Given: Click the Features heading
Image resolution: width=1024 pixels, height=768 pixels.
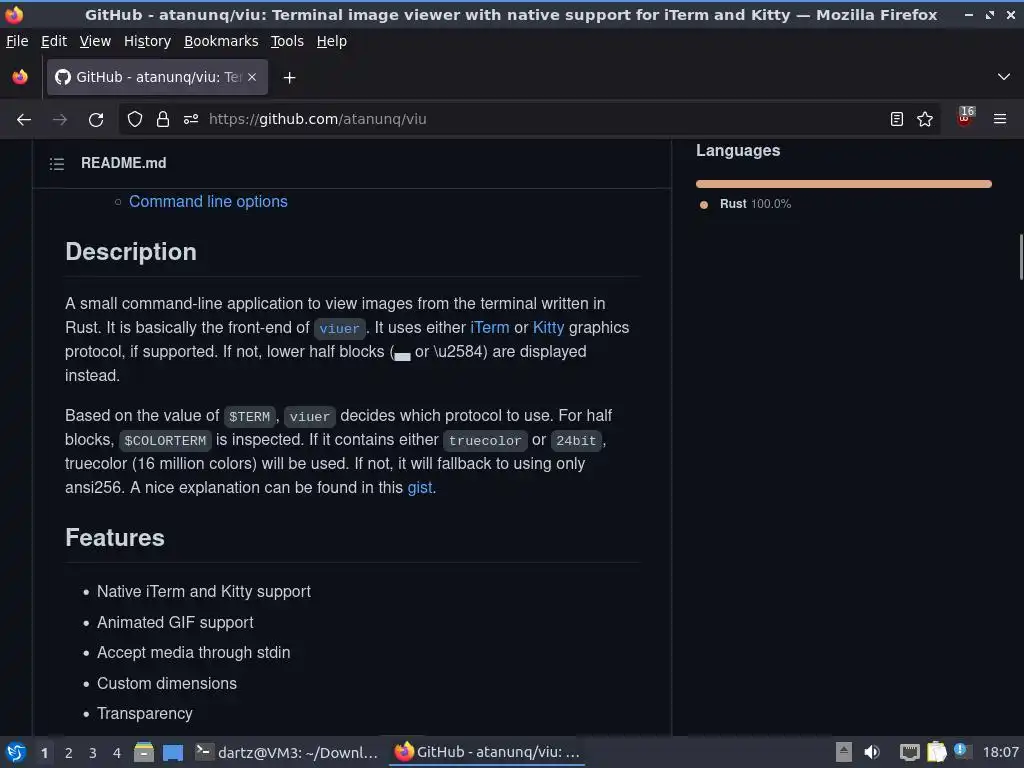Looking at the screenshot, I should pos(115,538).
